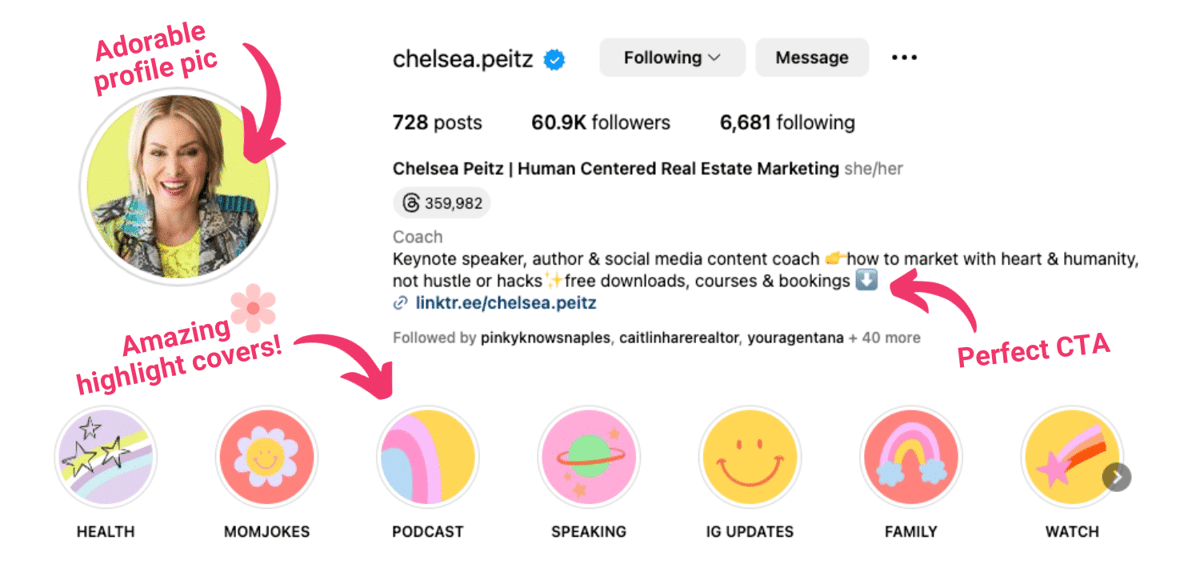Click the Message button

[811, 57]
